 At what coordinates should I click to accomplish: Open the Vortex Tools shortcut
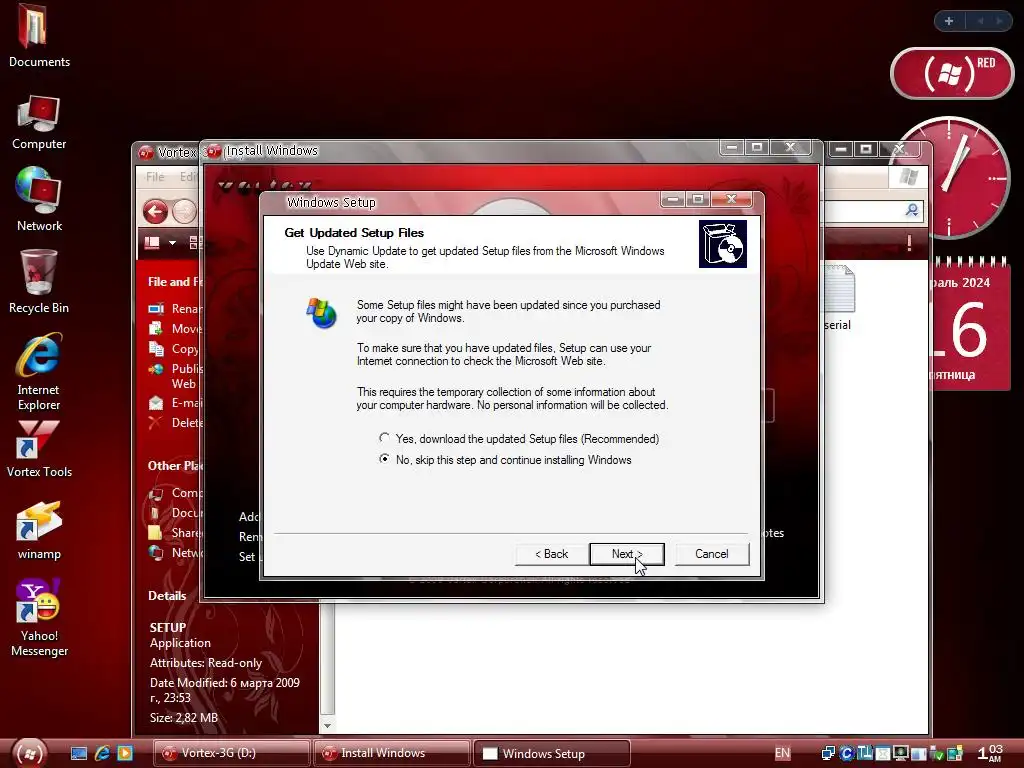[x=39, y=449]
